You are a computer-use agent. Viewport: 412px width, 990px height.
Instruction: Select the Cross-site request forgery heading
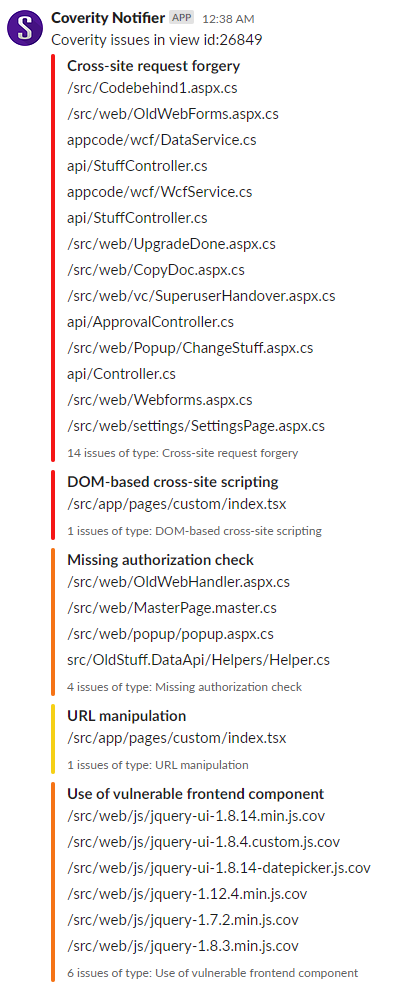pyautogui.click(x=153, y=66)
